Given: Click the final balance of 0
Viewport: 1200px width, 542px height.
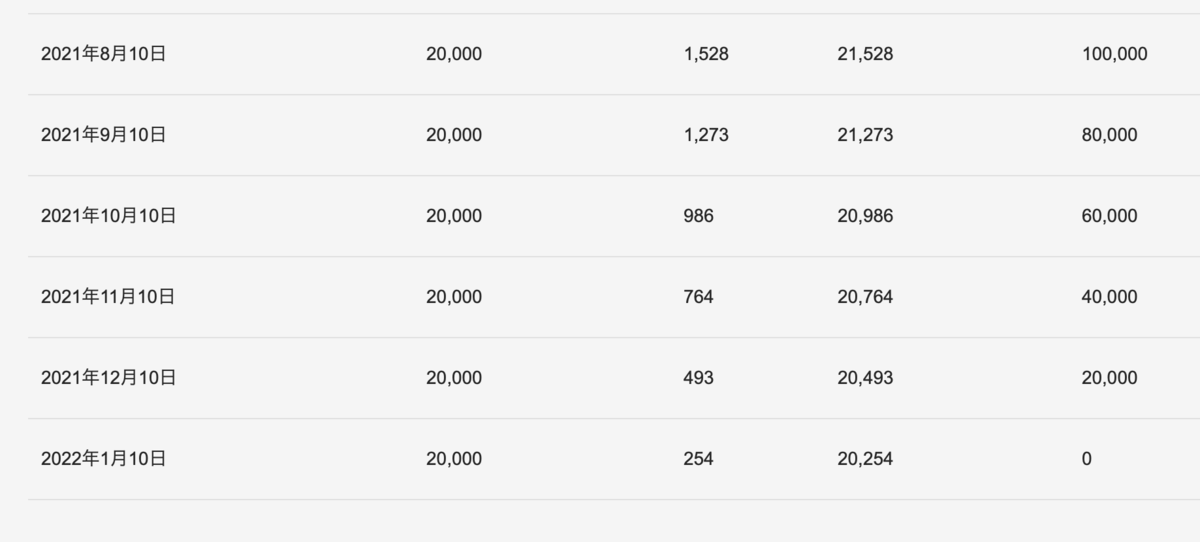Looking at the screenshot, I should tap(1087, 459).
